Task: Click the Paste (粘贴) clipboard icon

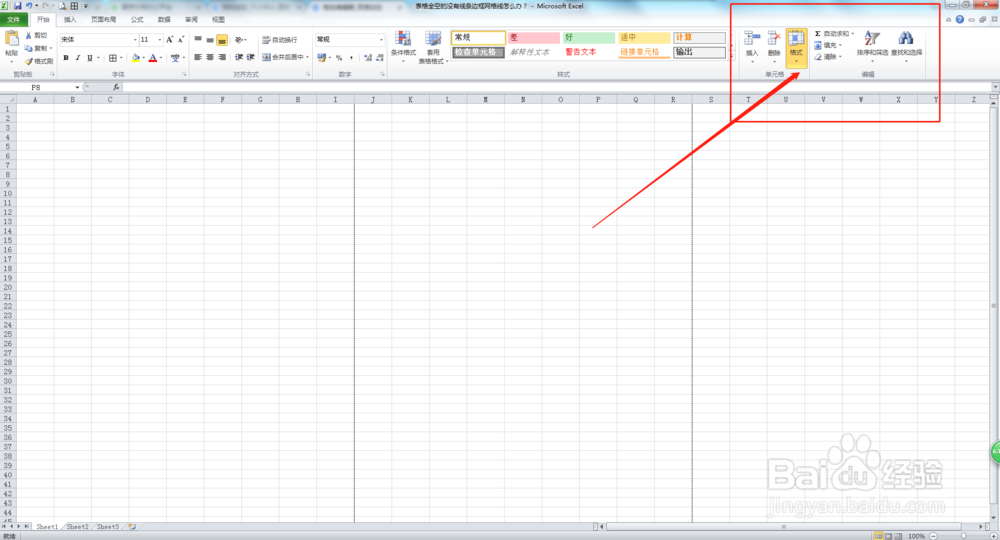Action: [x=11, y=38]
